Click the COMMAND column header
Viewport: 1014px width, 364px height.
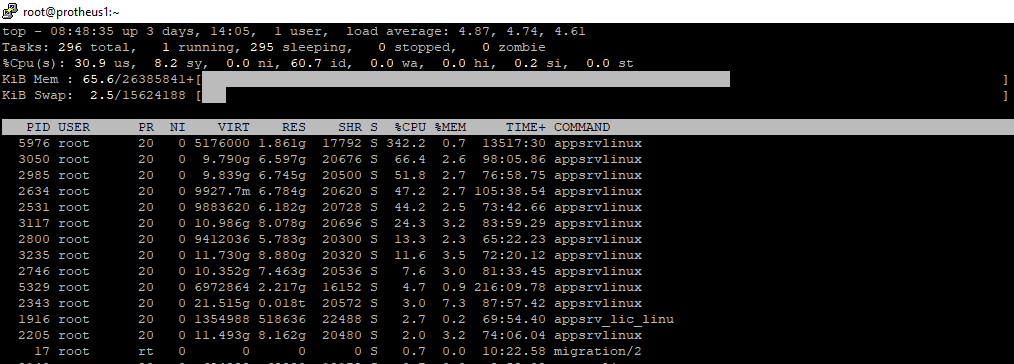tap(582, 127)
